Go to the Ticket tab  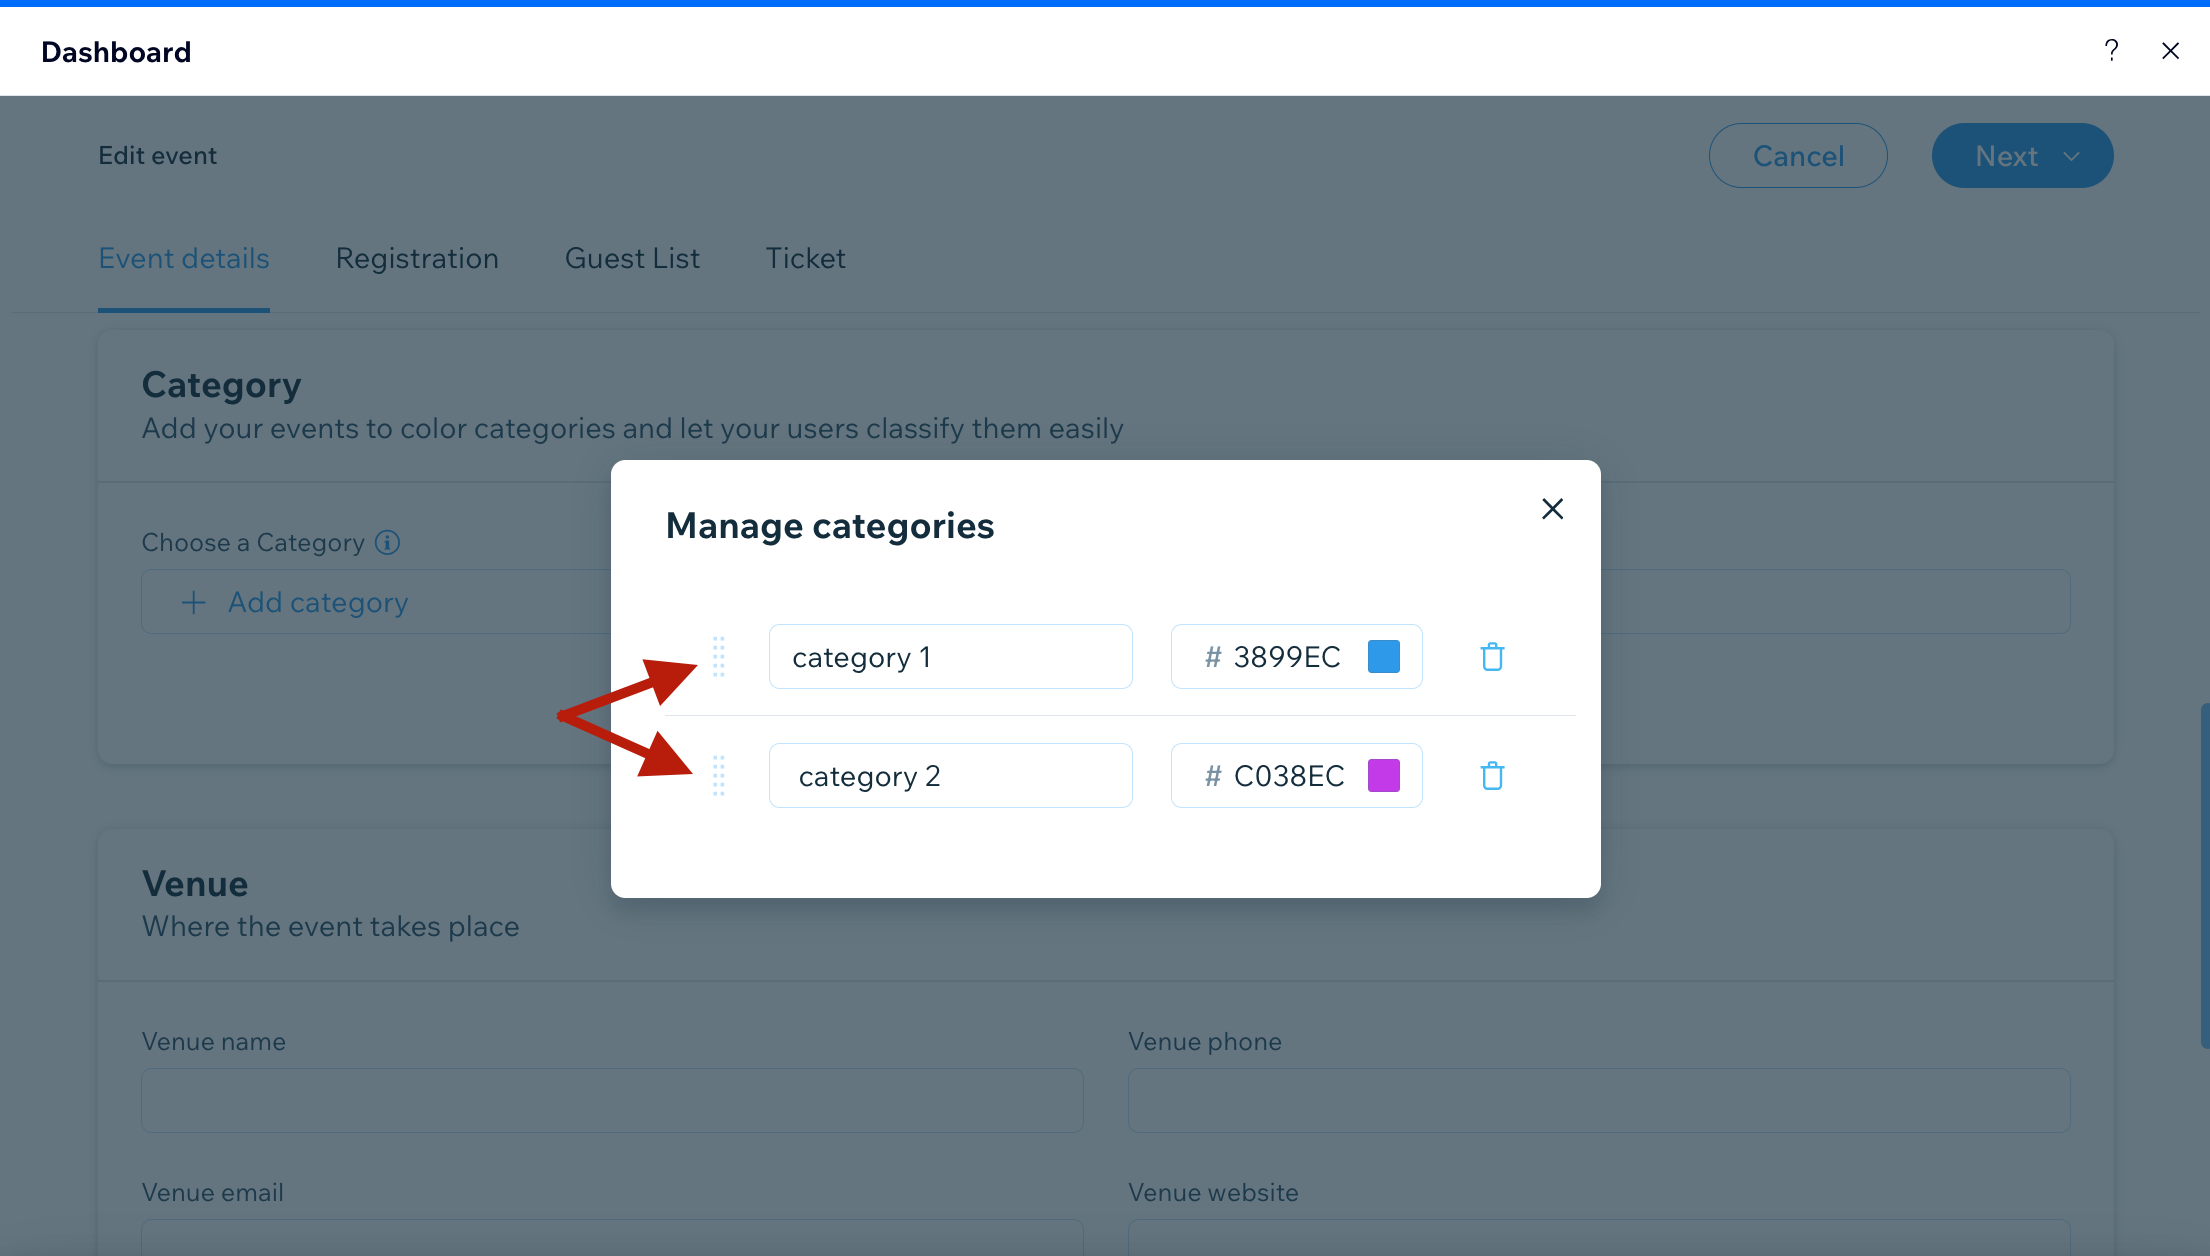(x=805, y=259)
